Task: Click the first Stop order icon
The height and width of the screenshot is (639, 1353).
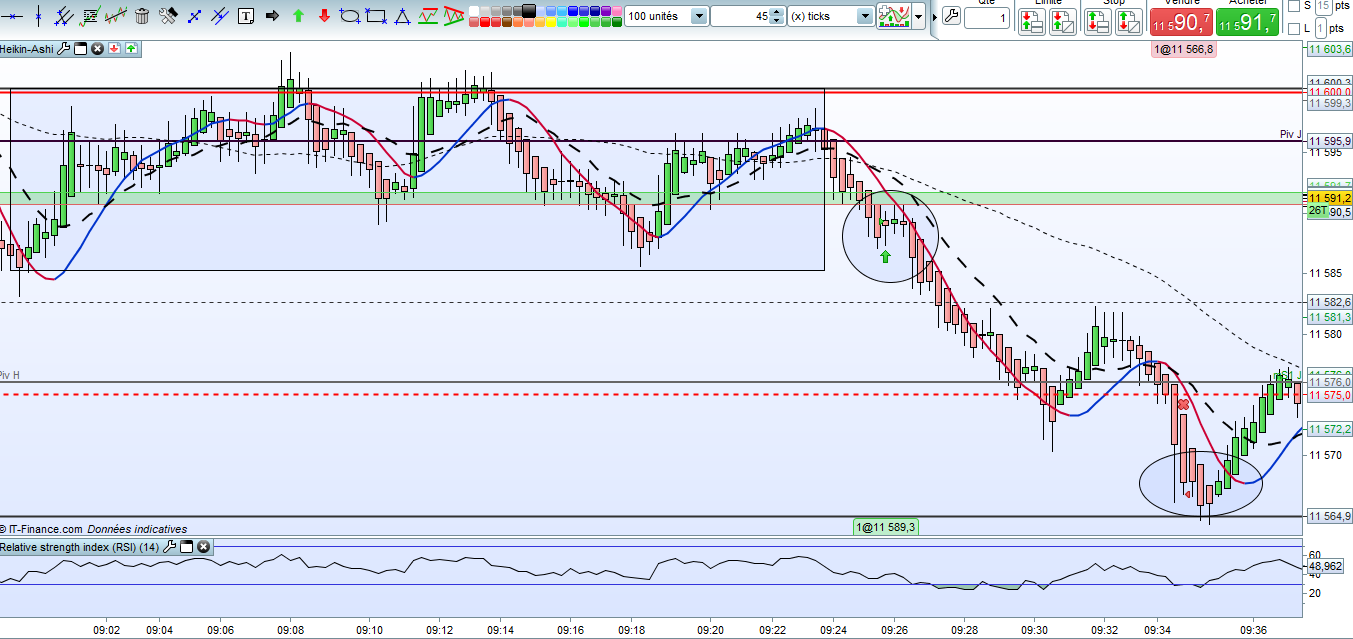Action: click(x=1097, y=22)
